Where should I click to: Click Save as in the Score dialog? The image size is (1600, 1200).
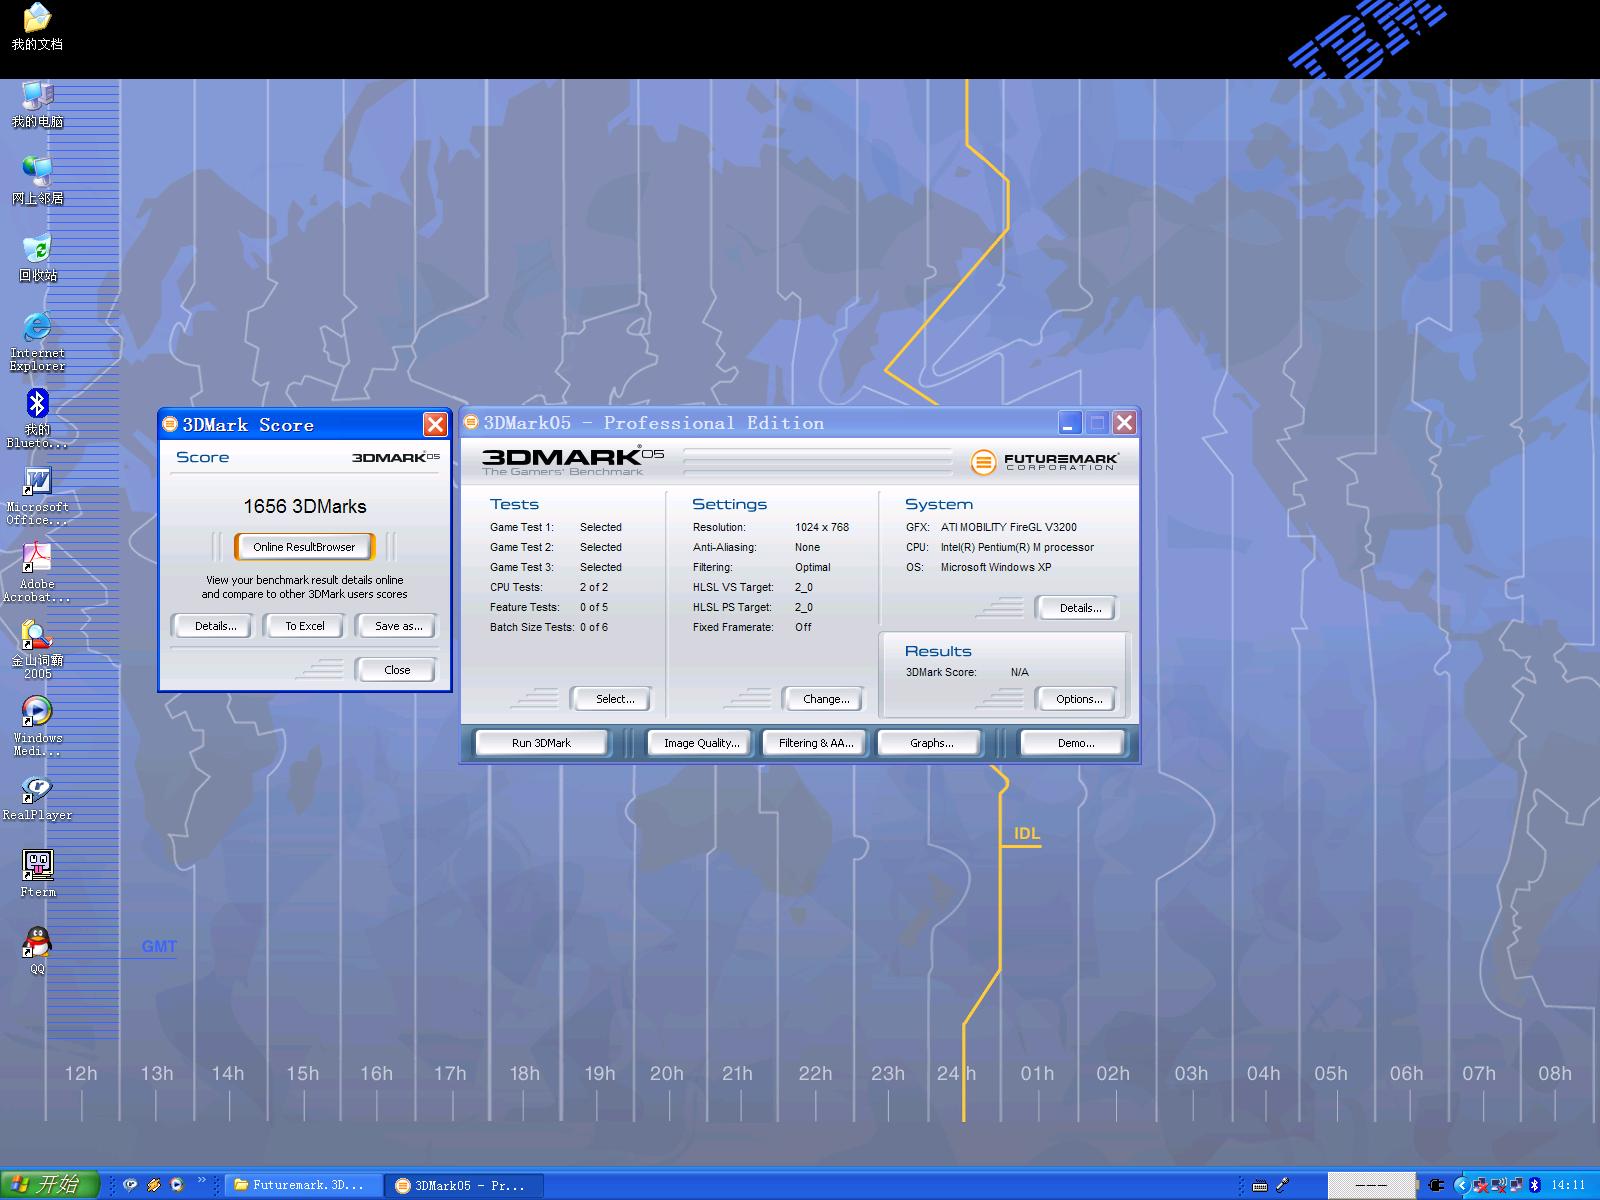point(398,626)
